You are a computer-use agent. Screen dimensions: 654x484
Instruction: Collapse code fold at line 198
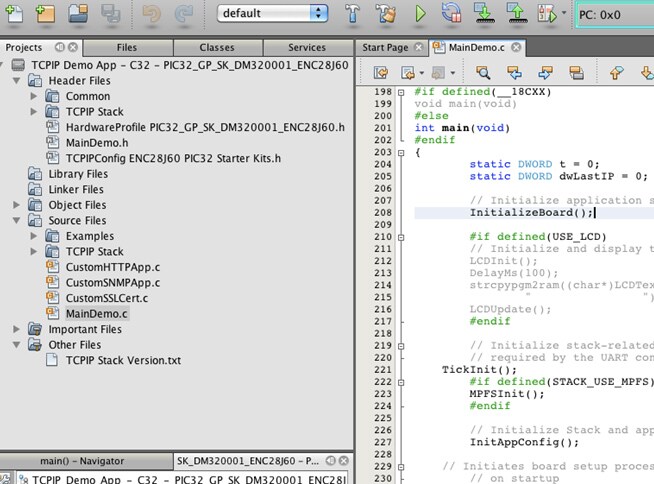click(x=401, y=92)
